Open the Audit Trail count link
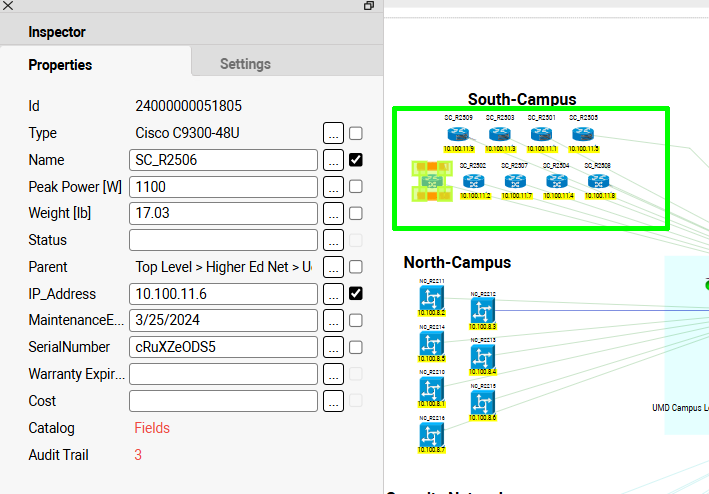 pyautogui.click(x=139, y=455)
